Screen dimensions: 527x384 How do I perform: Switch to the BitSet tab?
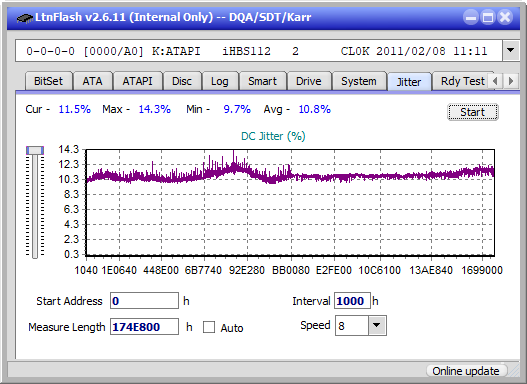[x=48, y=81]
